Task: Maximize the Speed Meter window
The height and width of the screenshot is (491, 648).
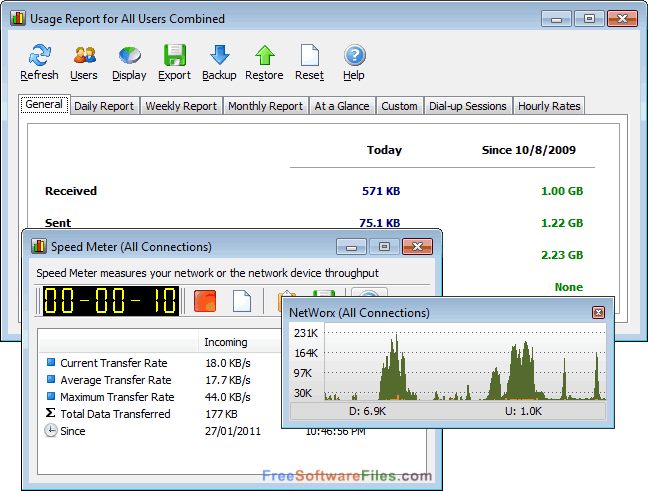Action: 385,247
